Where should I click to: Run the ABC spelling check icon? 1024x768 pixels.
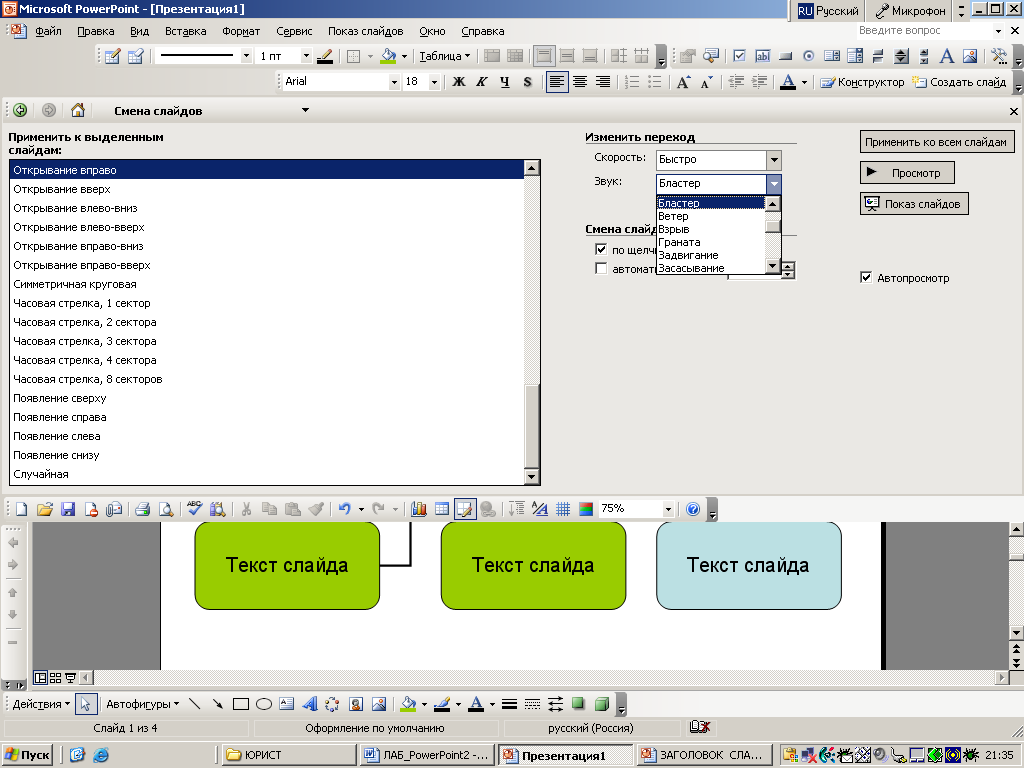[195, 509]
